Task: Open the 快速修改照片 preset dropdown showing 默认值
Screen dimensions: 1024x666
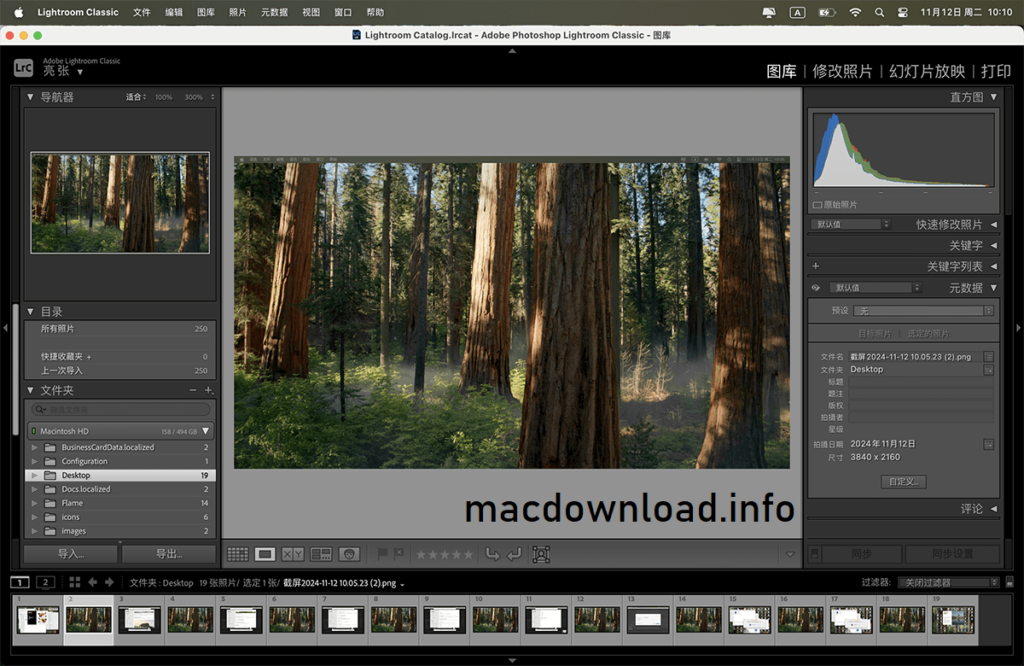Action: click(848, 224)
